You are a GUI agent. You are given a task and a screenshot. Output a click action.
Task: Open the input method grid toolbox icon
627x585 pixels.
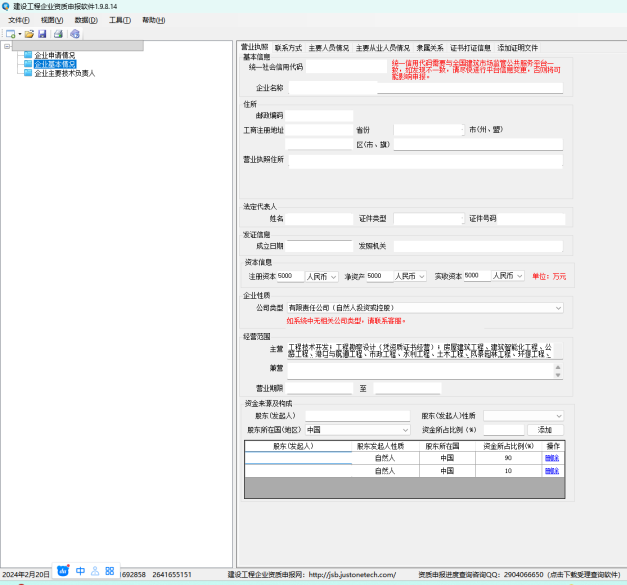pyautogui.click(x=110, y=571)
